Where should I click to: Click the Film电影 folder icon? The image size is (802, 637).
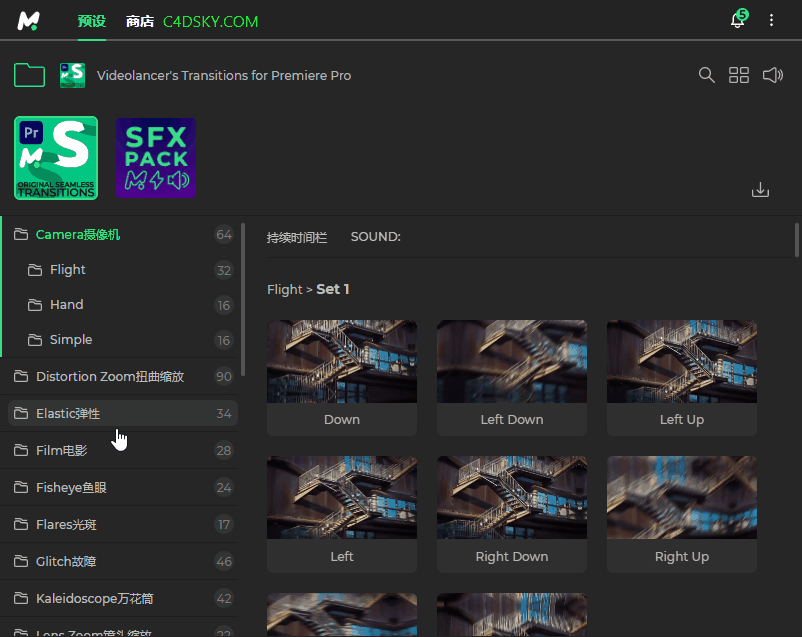pos(21,450)
